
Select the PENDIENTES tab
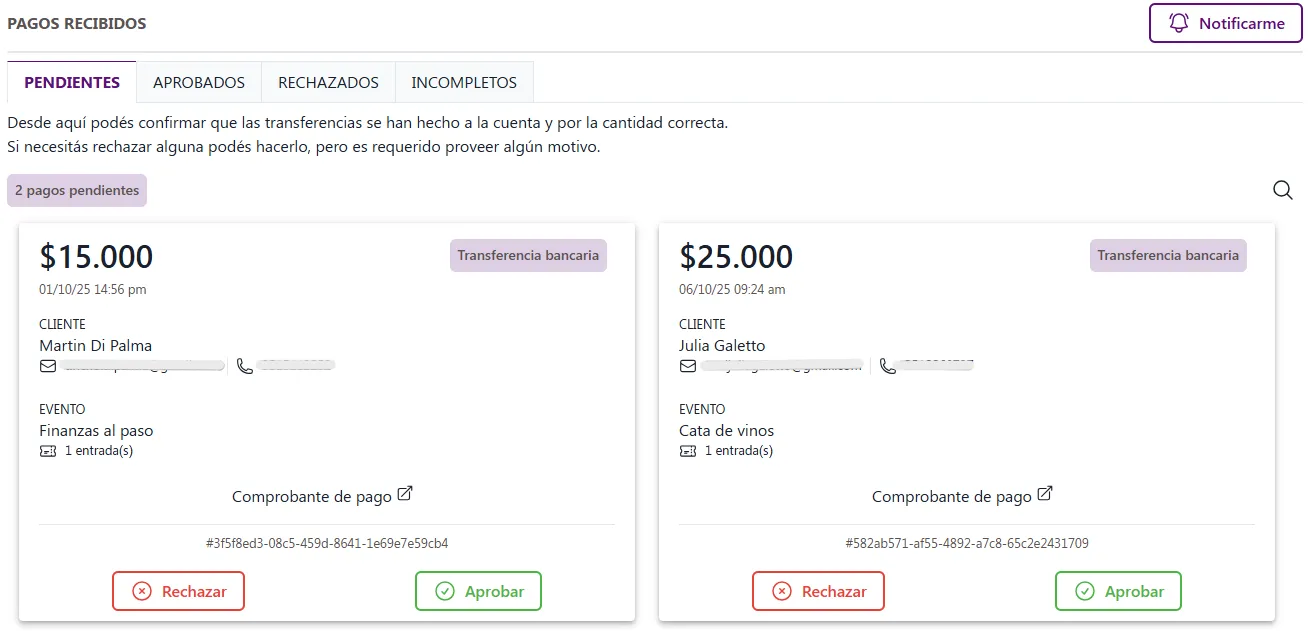tap(72, 83)
